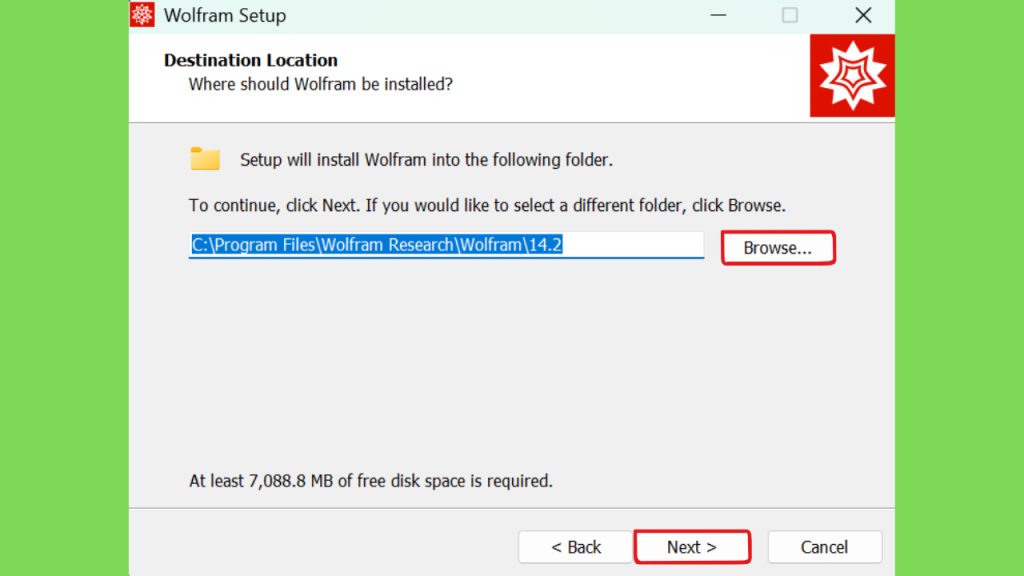The height and width of the screenshot is (576, 1024).
Task: Click the Destination Location heading
Action: [251, 60]
